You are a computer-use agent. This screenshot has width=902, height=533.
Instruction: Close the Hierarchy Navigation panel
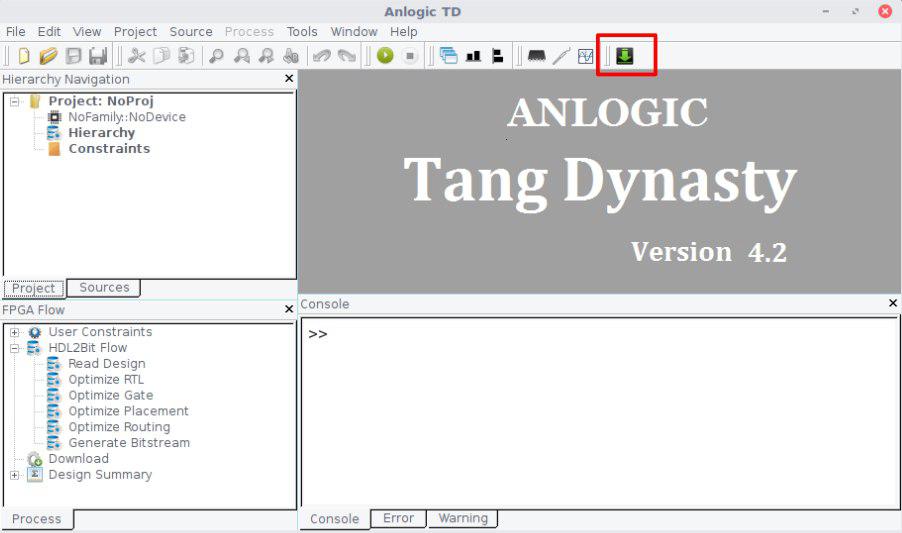289,78
